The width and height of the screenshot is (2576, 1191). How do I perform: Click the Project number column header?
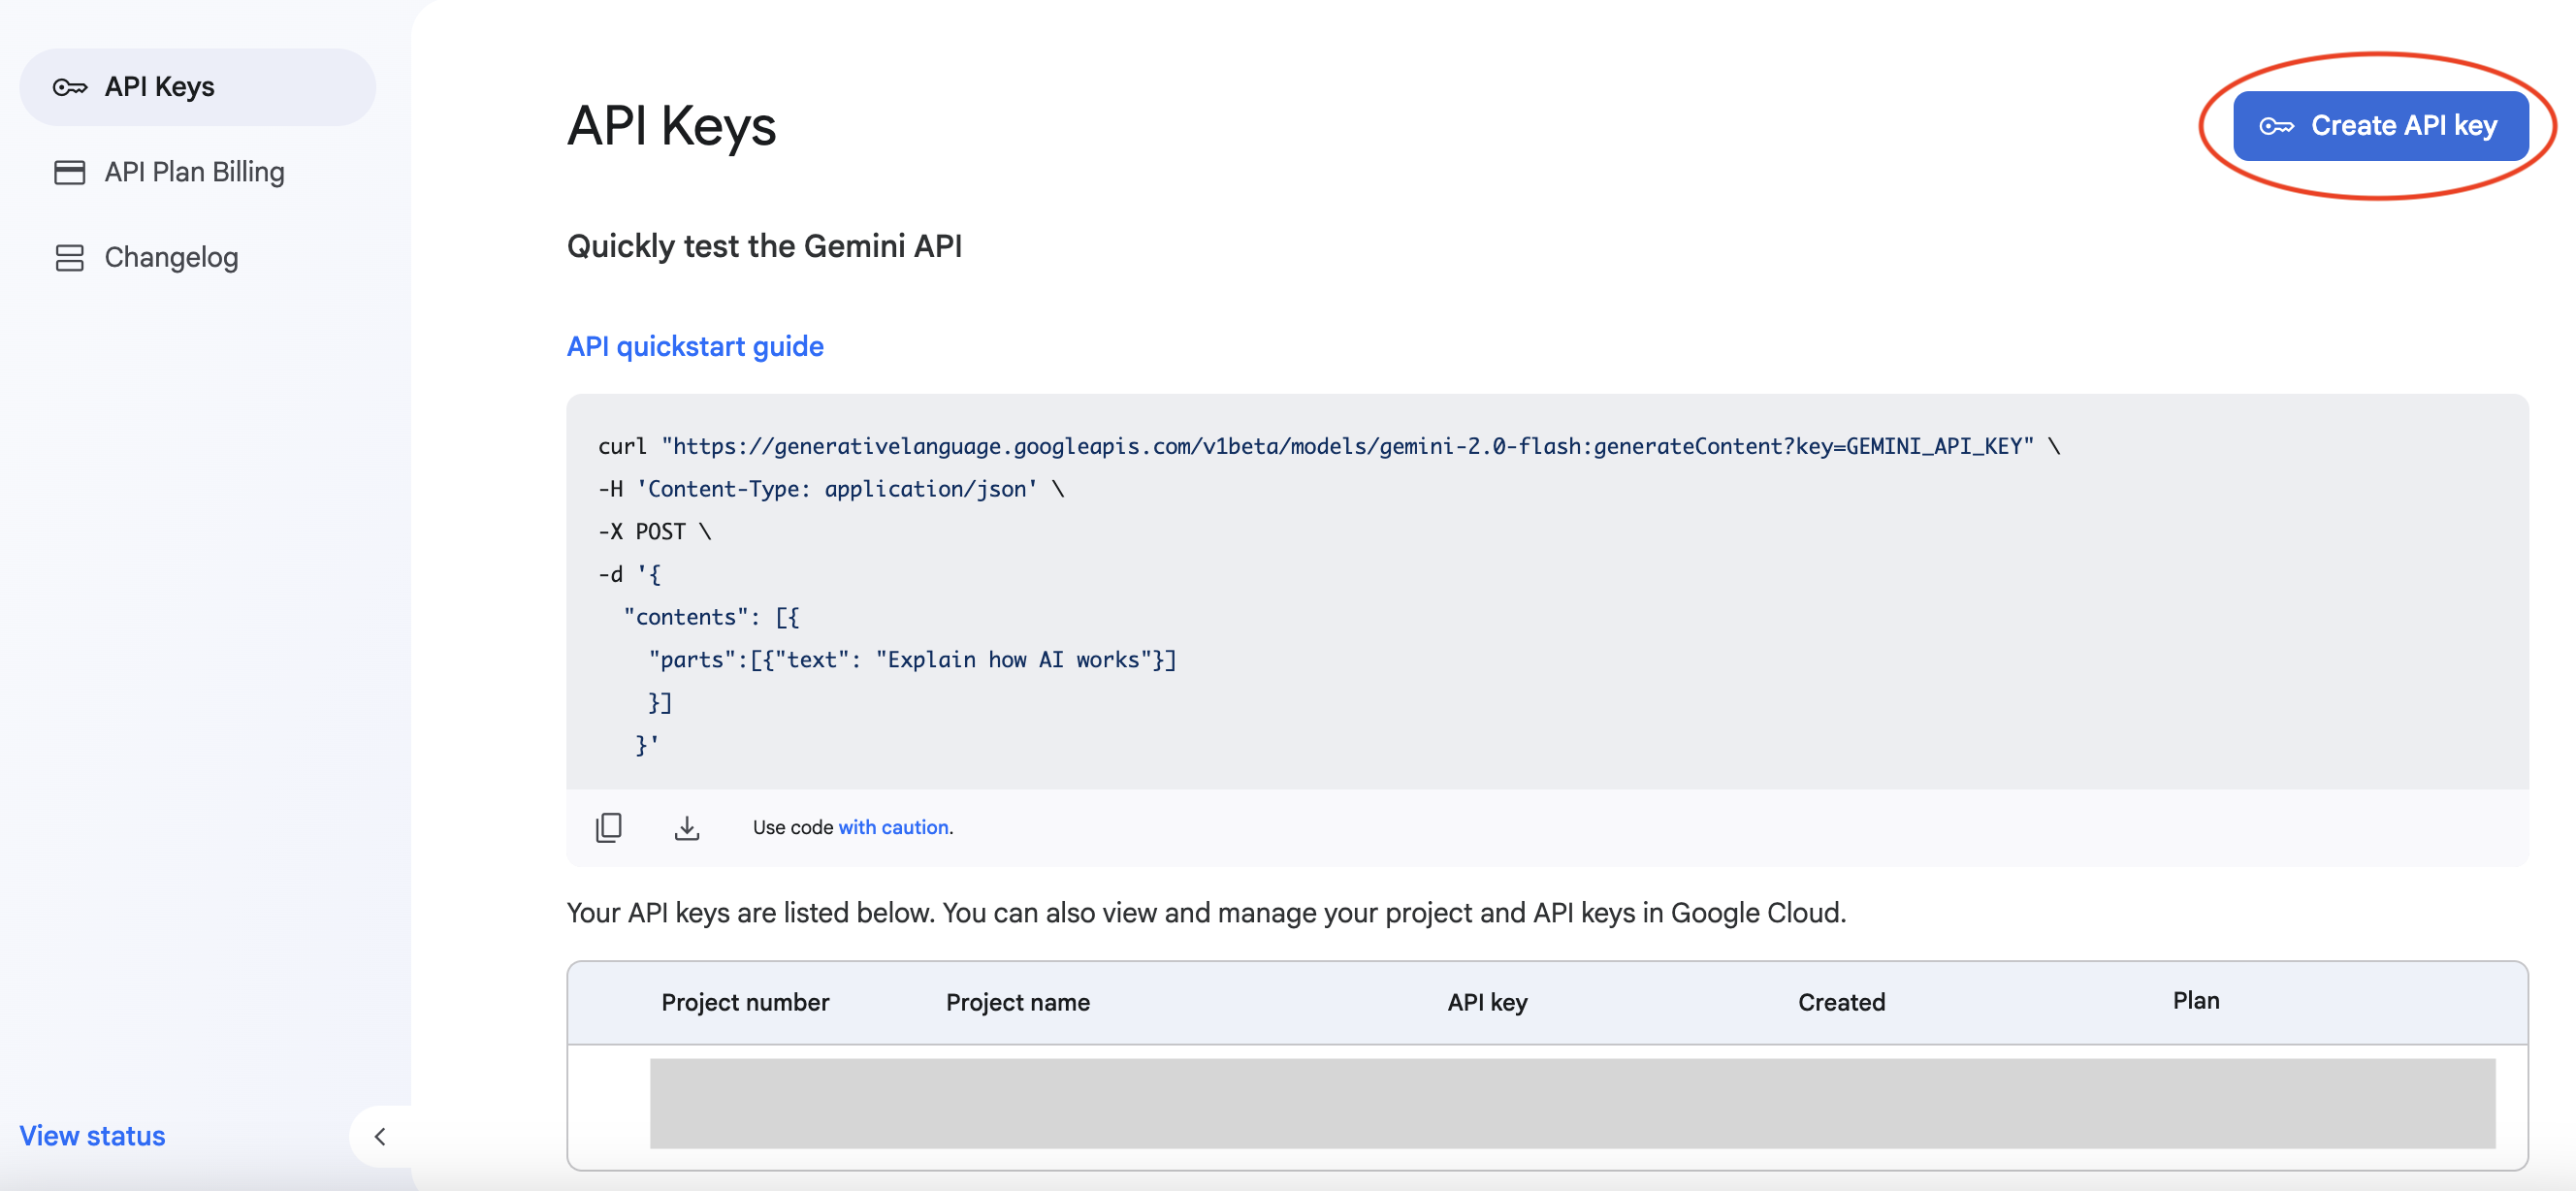(x=744, y=1002)
